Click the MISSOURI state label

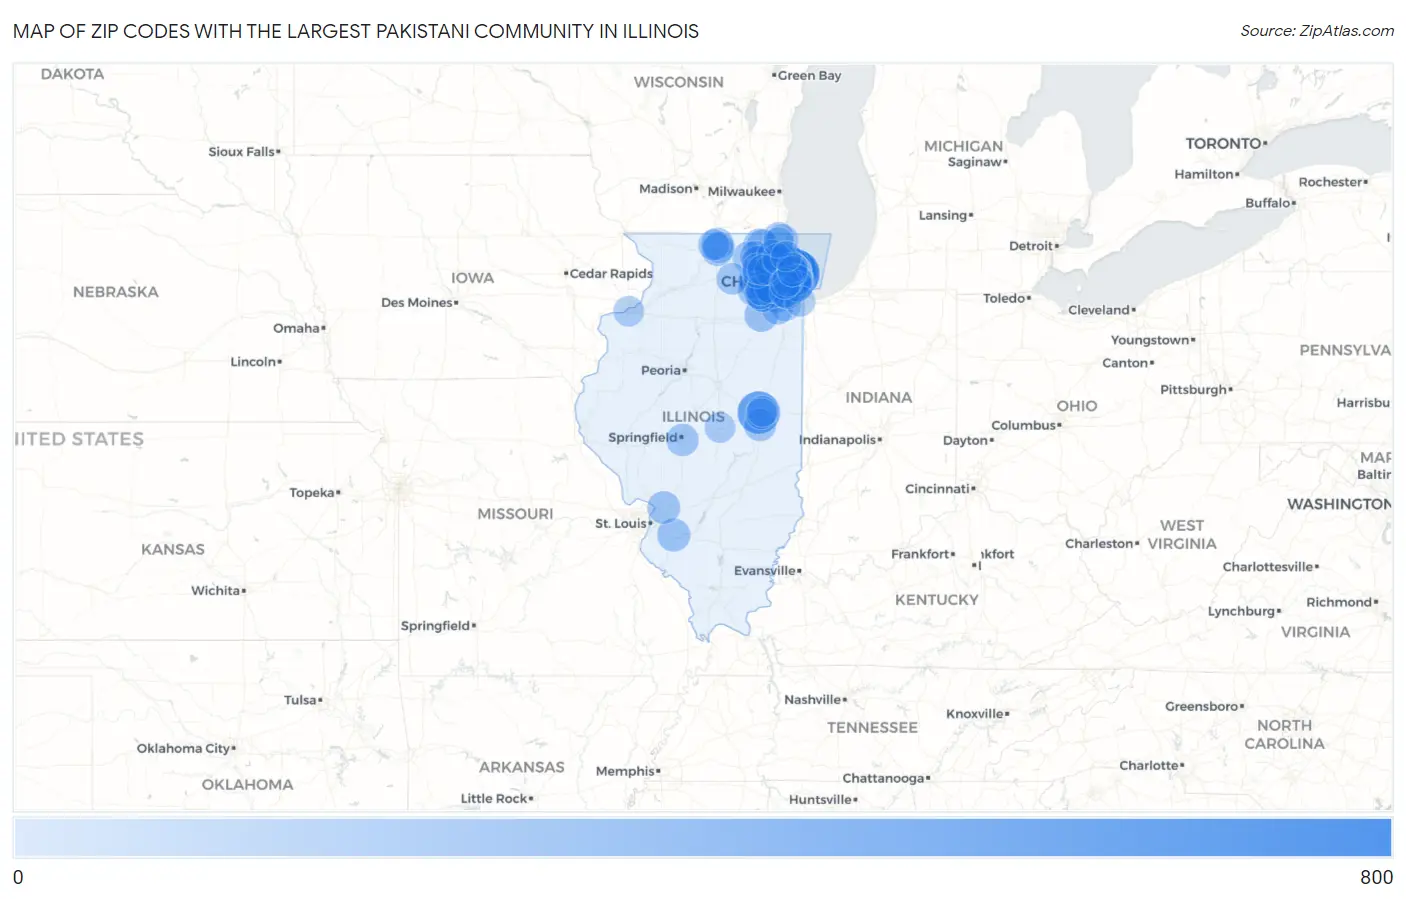pyautogui.click(x=515, y=514)
